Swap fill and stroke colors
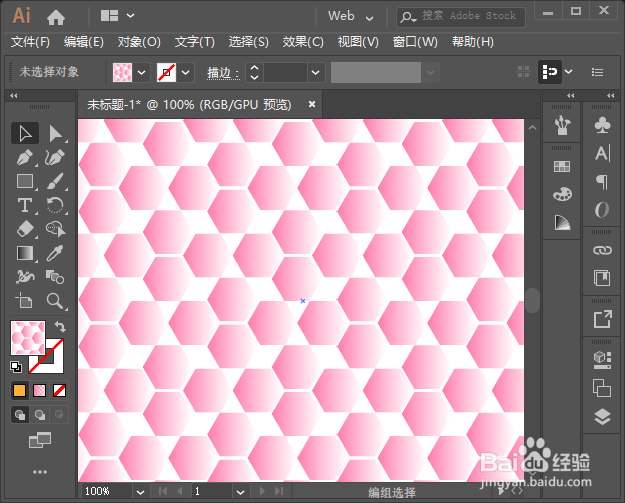 click(60, 326)
